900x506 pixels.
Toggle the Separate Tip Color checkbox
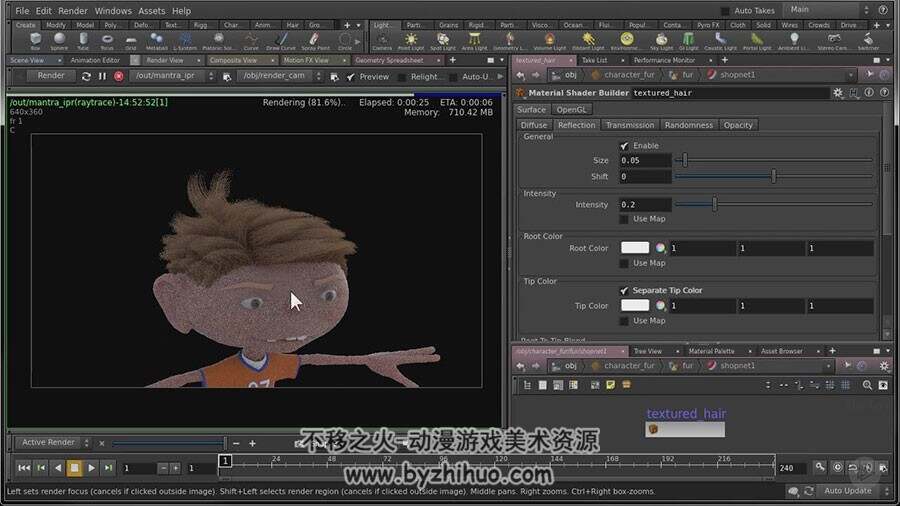624,290
